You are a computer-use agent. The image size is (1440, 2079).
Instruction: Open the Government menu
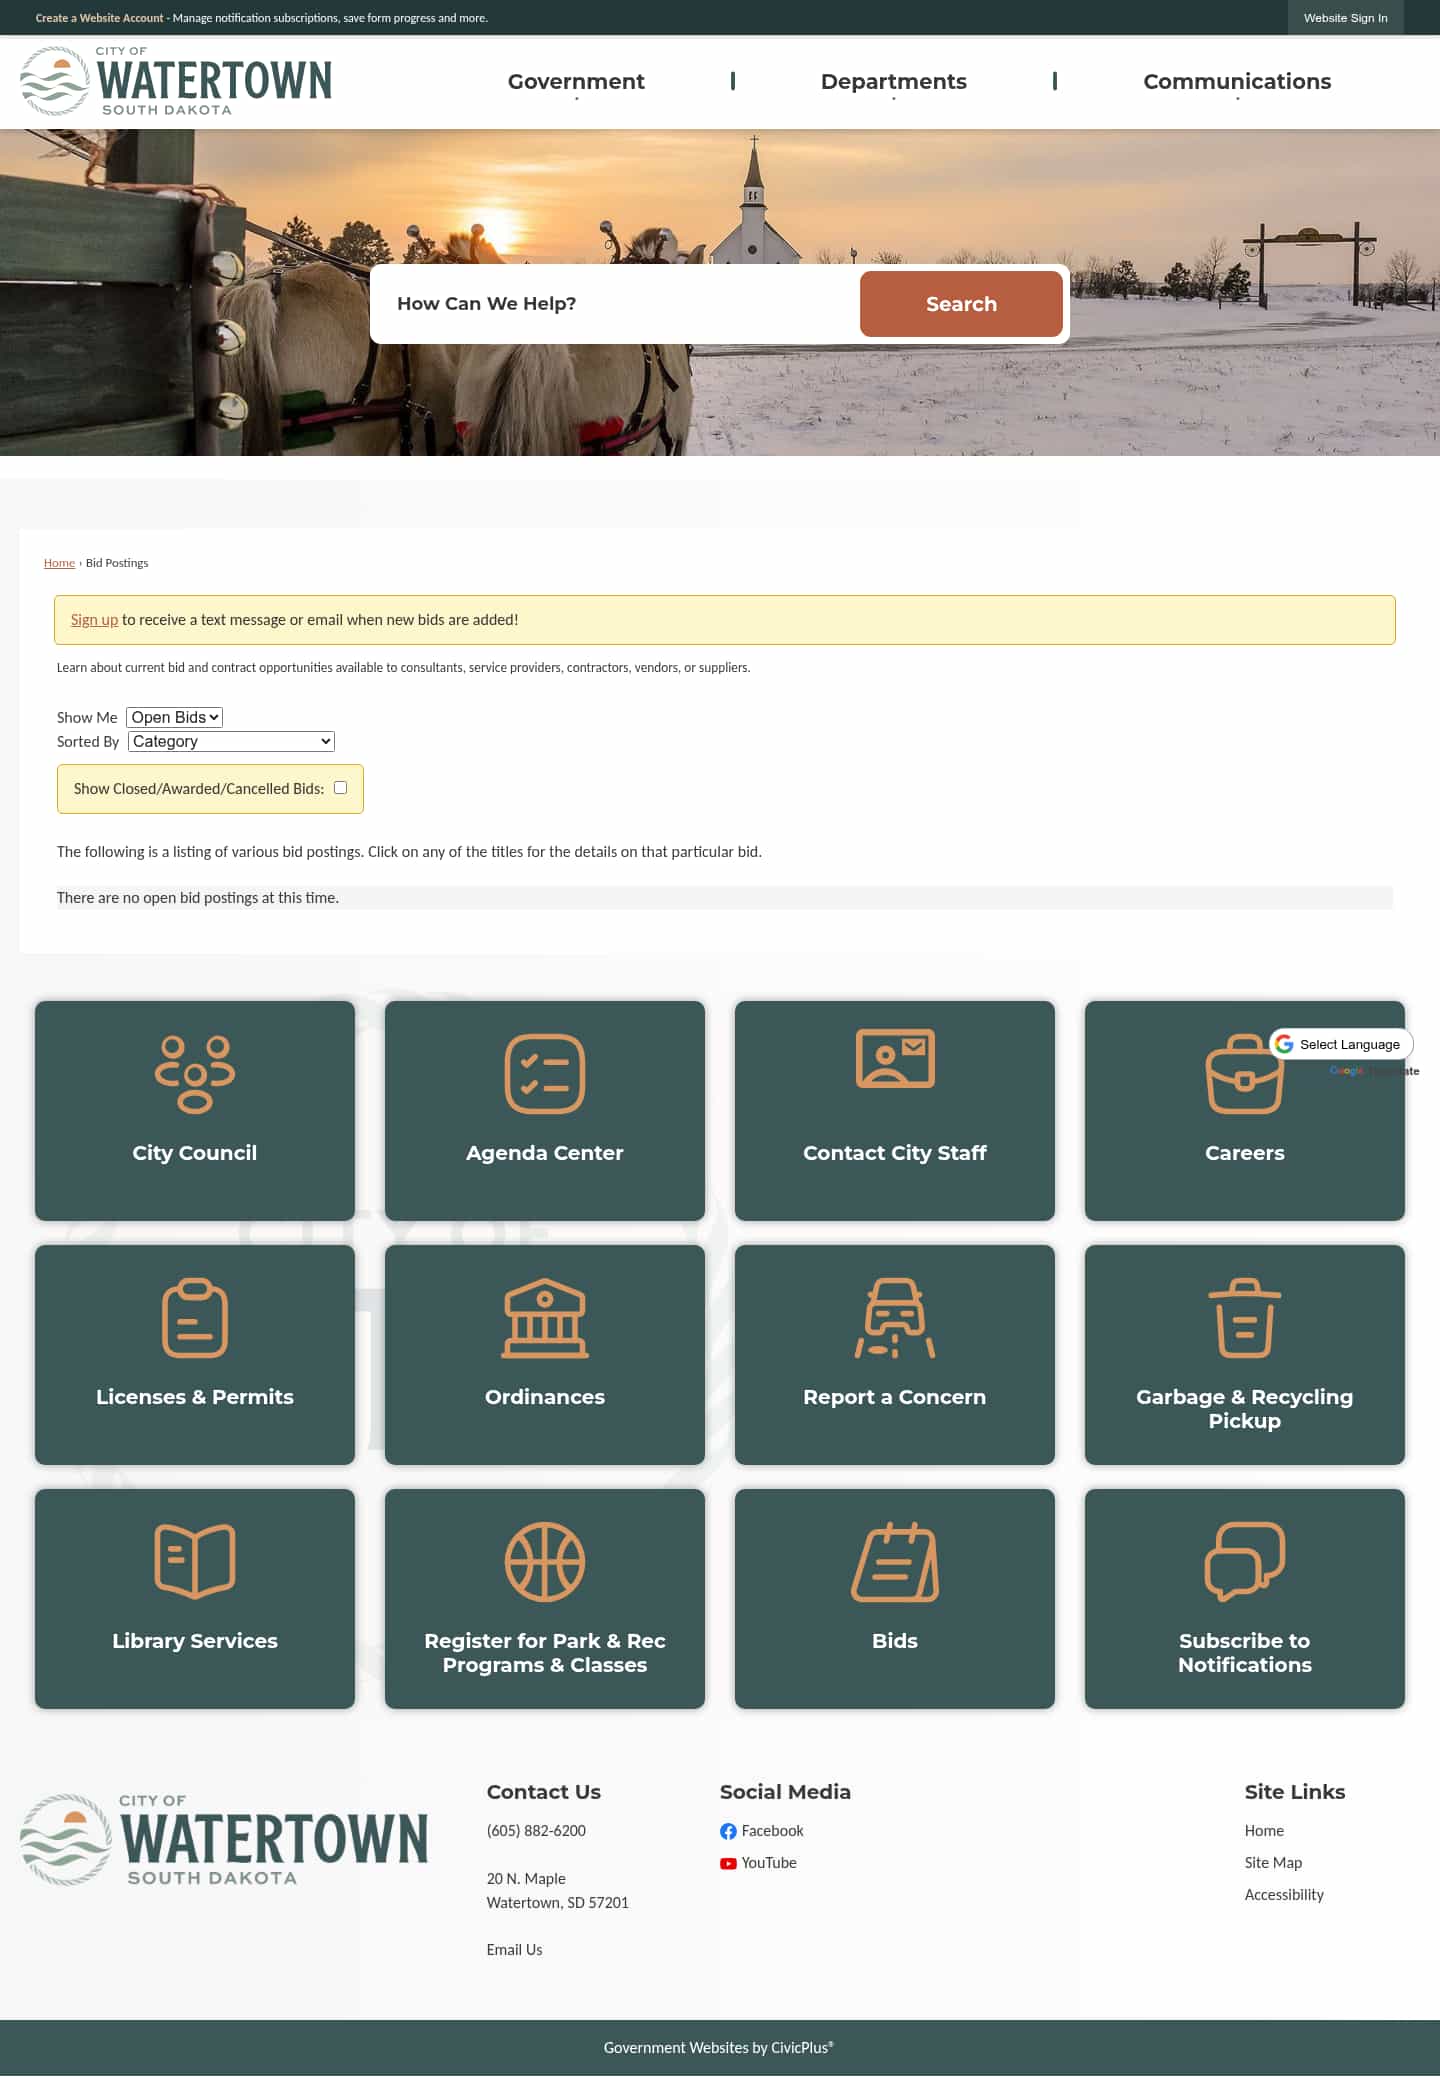click(x=576, y=82)
